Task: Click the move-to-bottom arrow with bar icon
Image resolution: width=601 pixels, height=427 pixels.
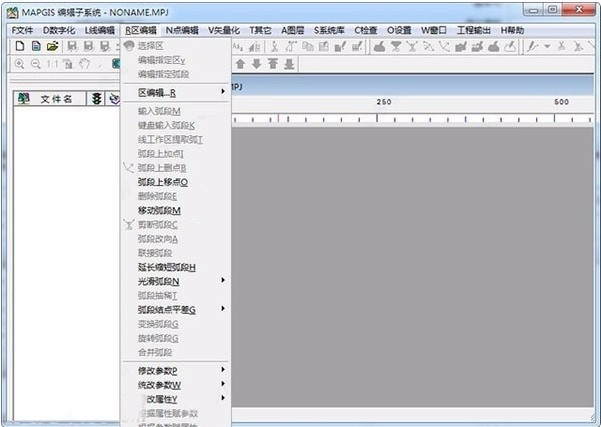Action: pyautogui.click(x=289, y=64)
